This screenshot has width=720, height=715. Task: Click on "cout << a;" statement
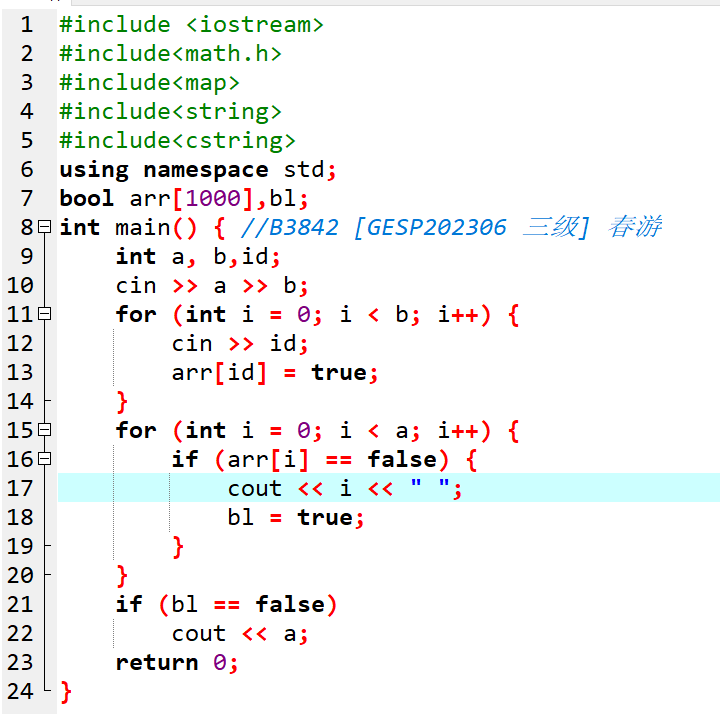[x=240, y=634]
